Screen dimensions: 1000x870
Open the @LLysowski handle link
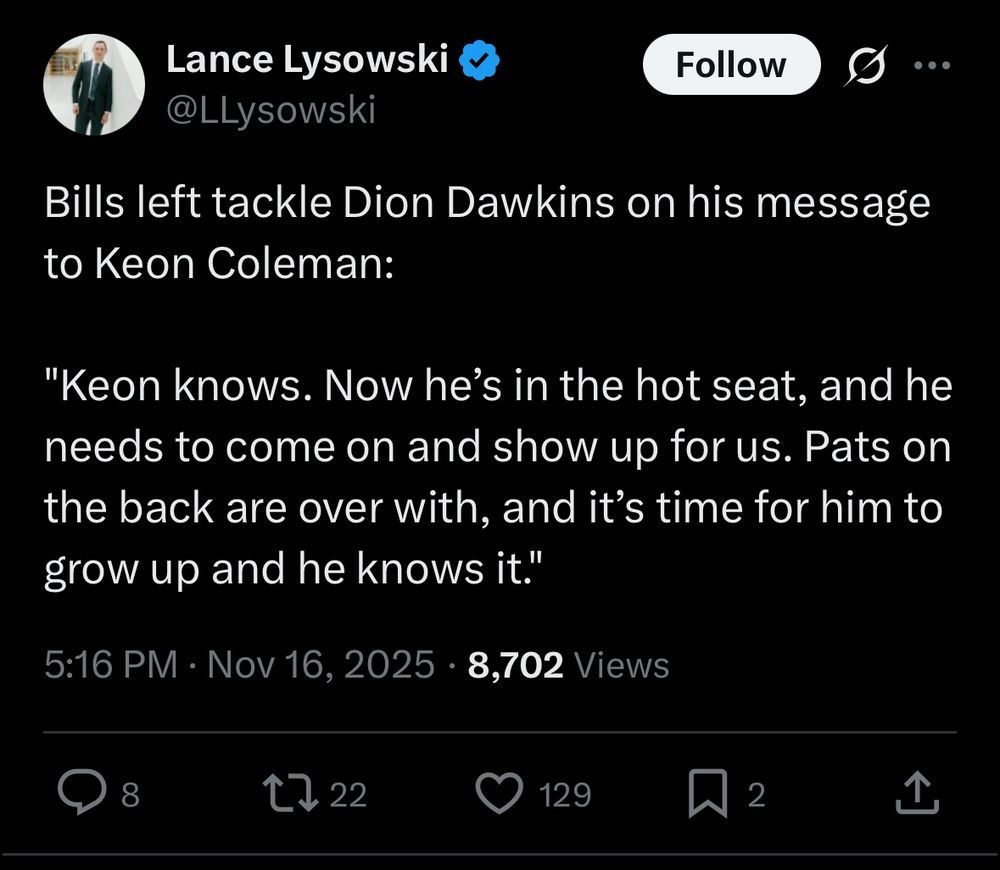coord(270,110)
